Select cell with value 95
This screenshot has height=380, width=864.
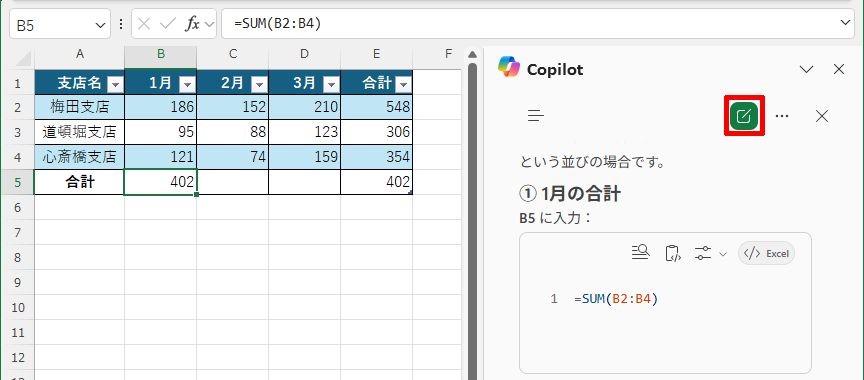tap(161, 132)
